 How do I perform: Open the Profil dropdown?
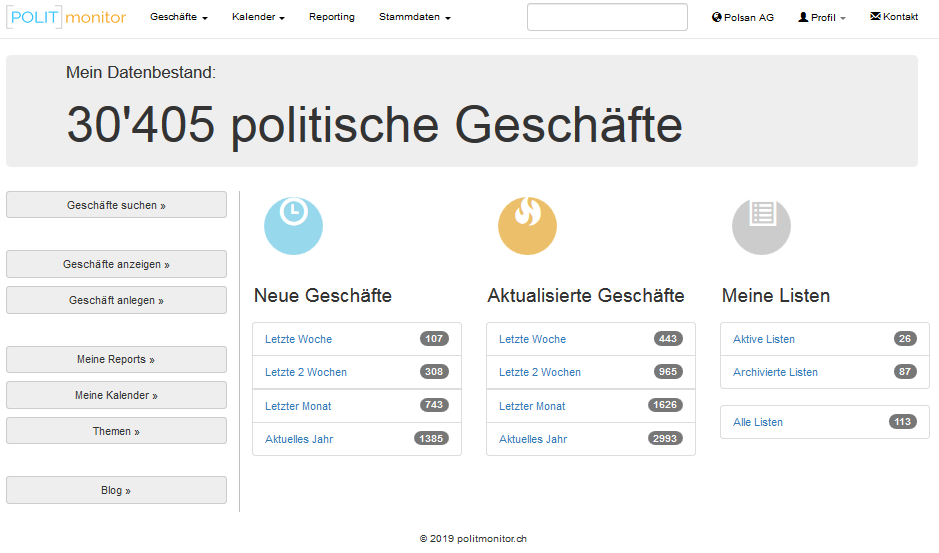click(822, 17)
